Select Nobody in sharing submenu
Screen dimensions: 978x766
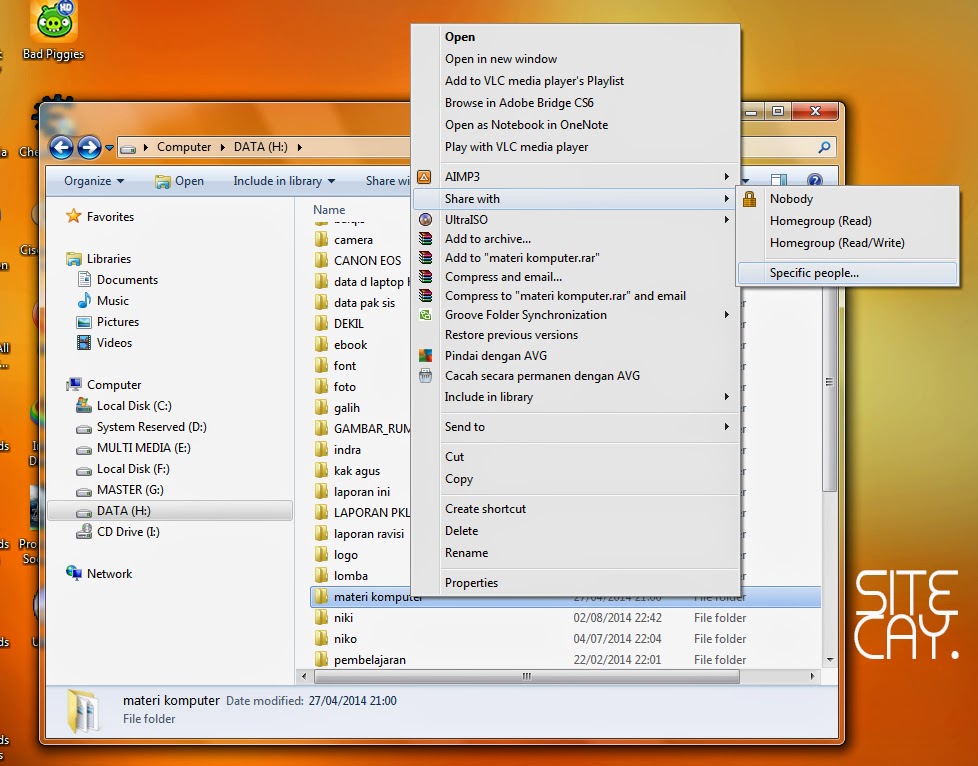(848, 199)
